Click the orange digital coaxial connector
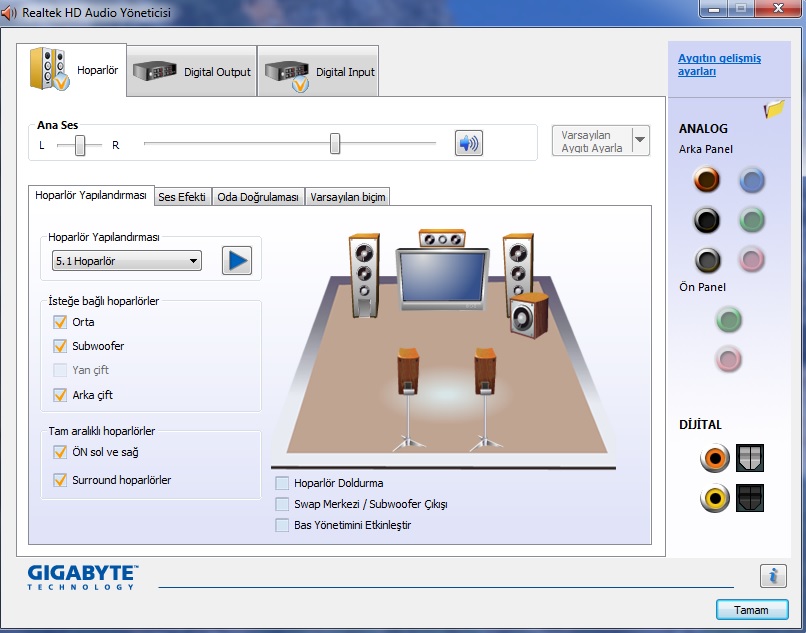 click(715, 458)
